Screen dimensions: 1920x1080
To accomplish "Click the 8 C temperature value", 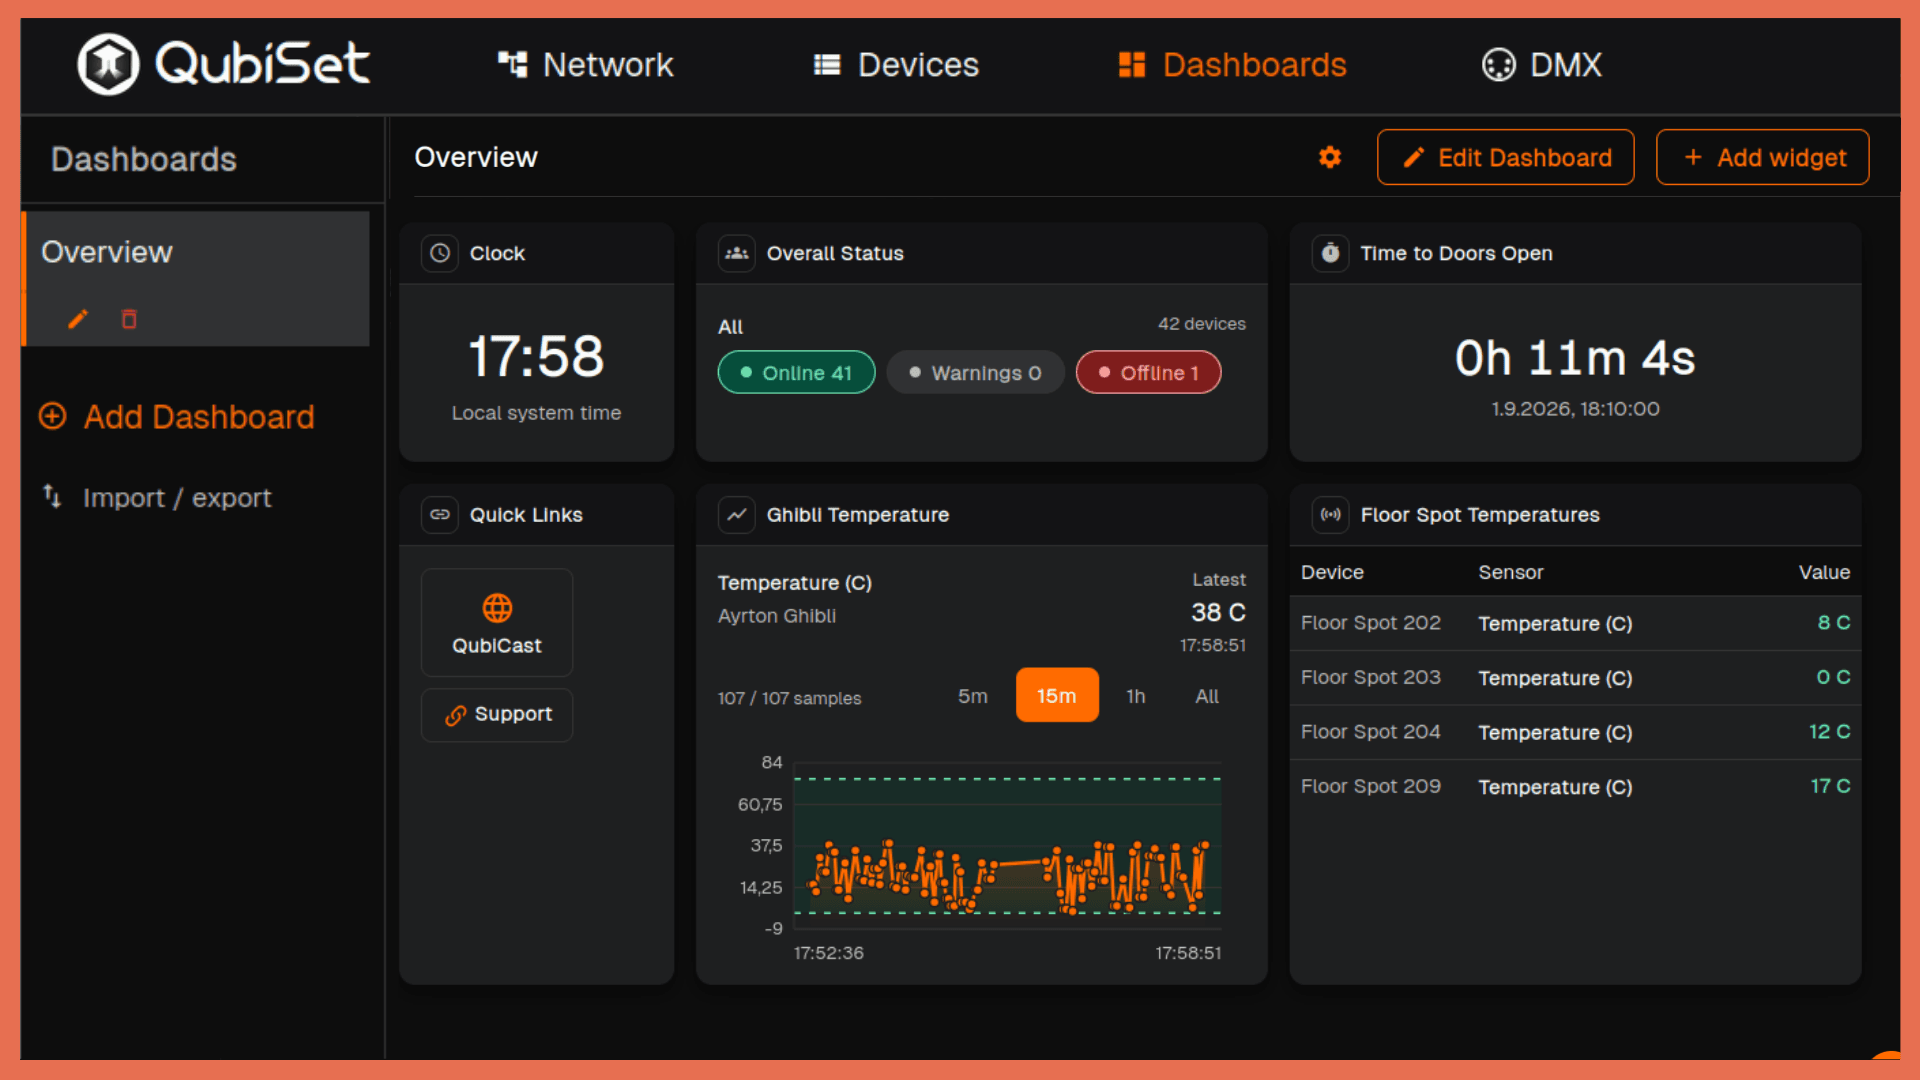I will (x=1834, y=622).
